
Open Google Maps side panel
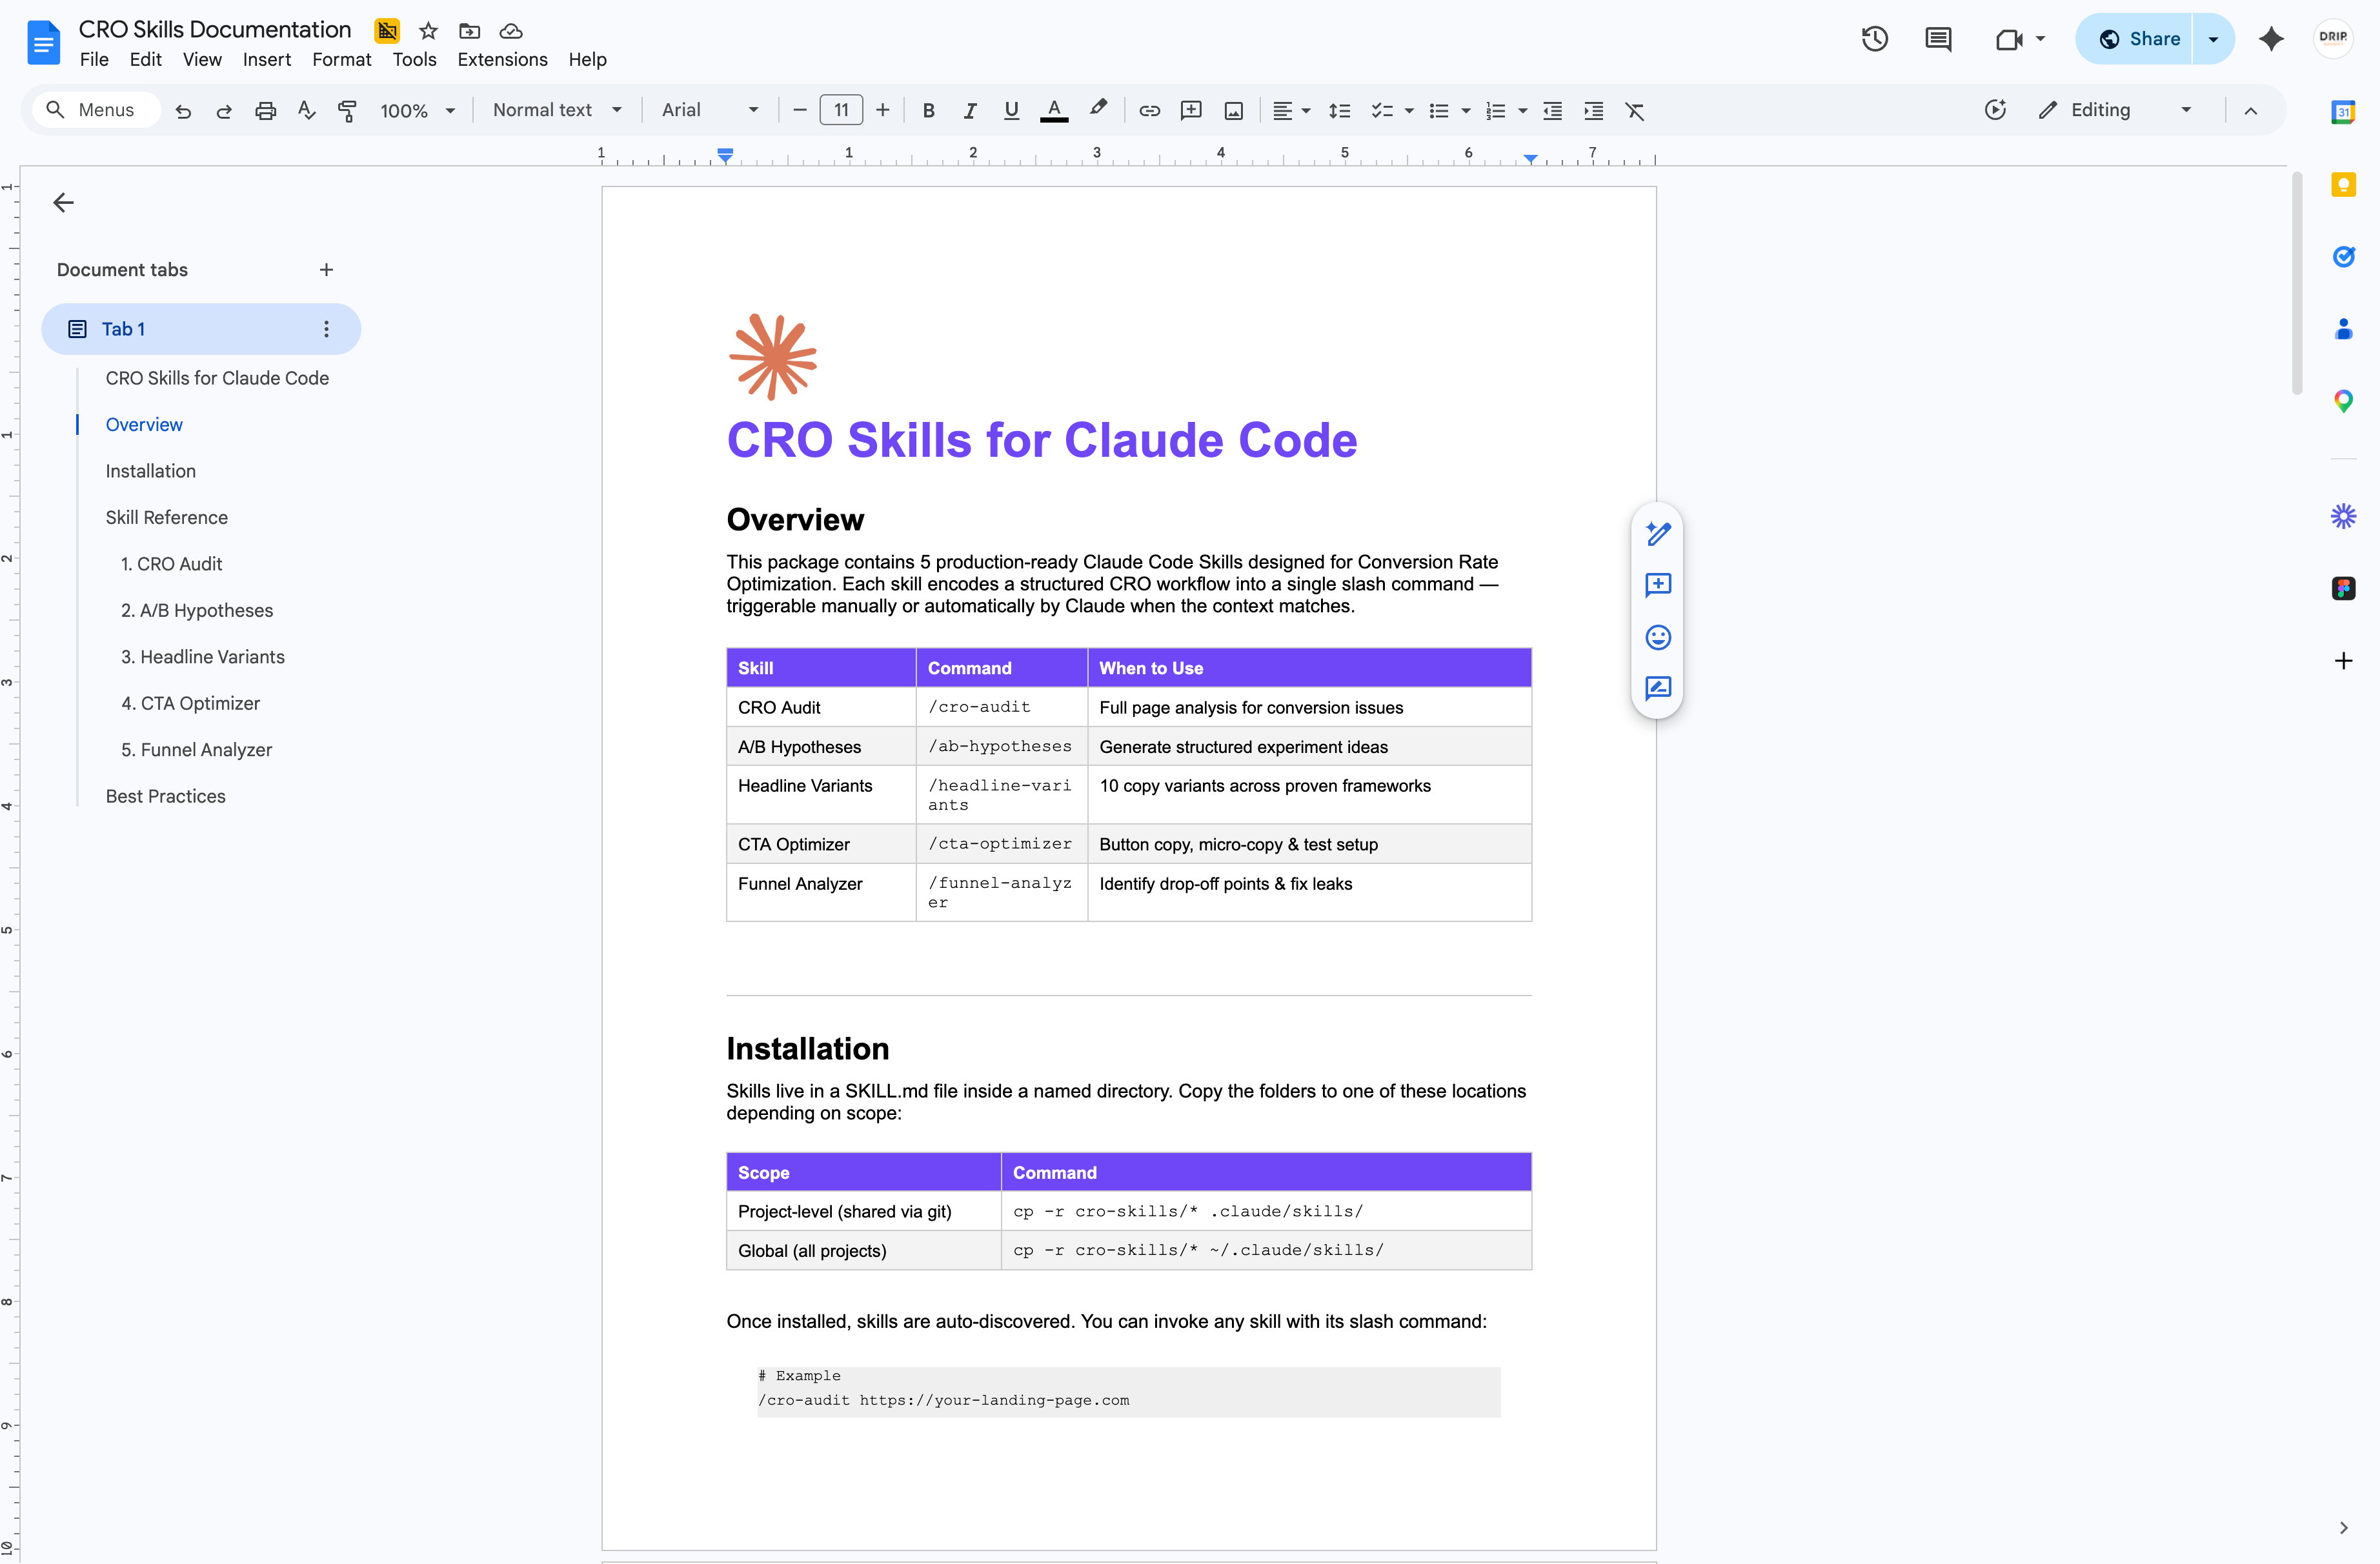2343,402
